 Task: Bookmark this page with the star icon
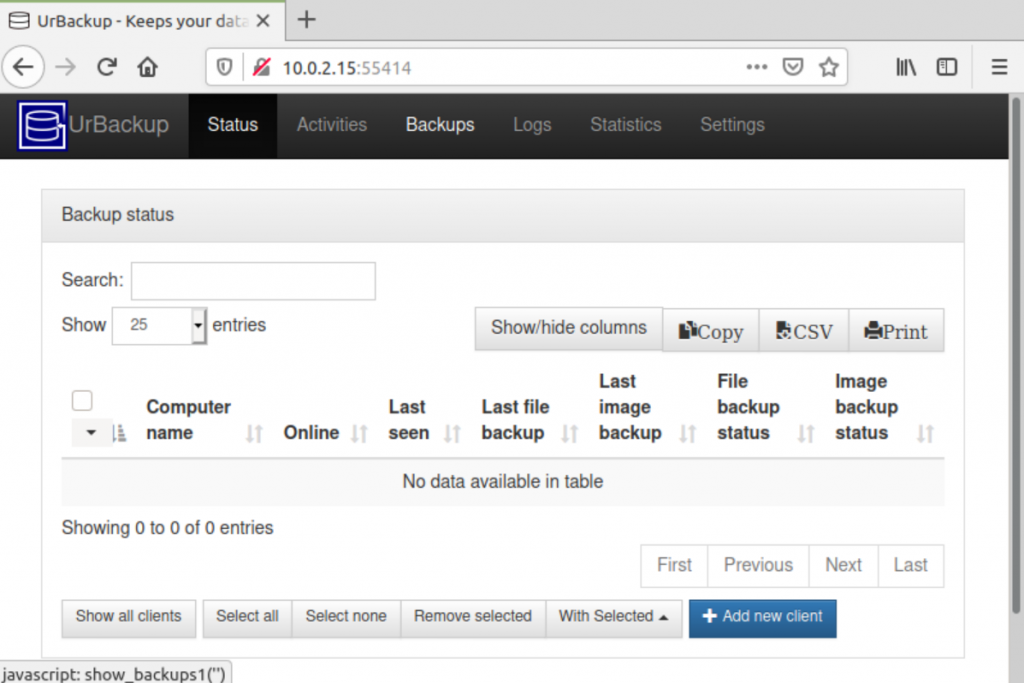click(829, 67)
